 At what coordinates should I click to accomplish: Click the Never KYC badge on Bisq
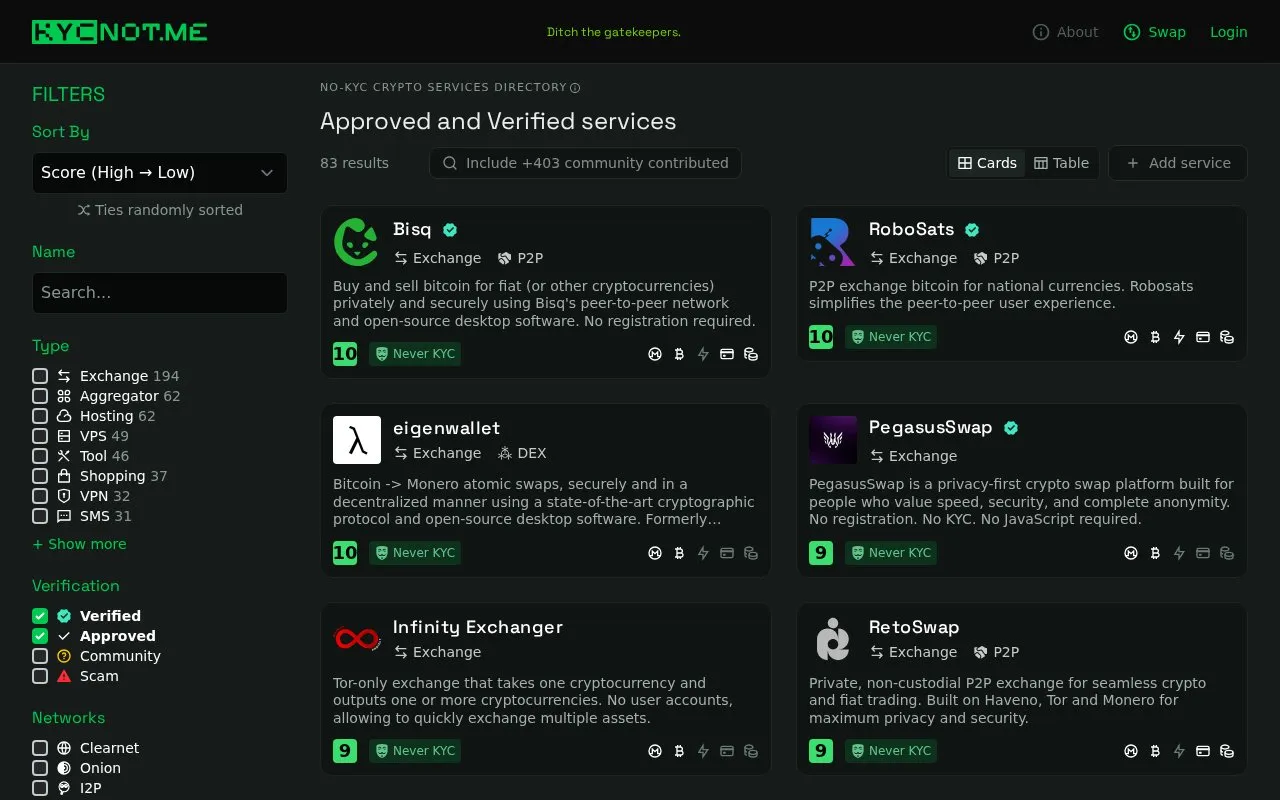[x=415, y=354]
